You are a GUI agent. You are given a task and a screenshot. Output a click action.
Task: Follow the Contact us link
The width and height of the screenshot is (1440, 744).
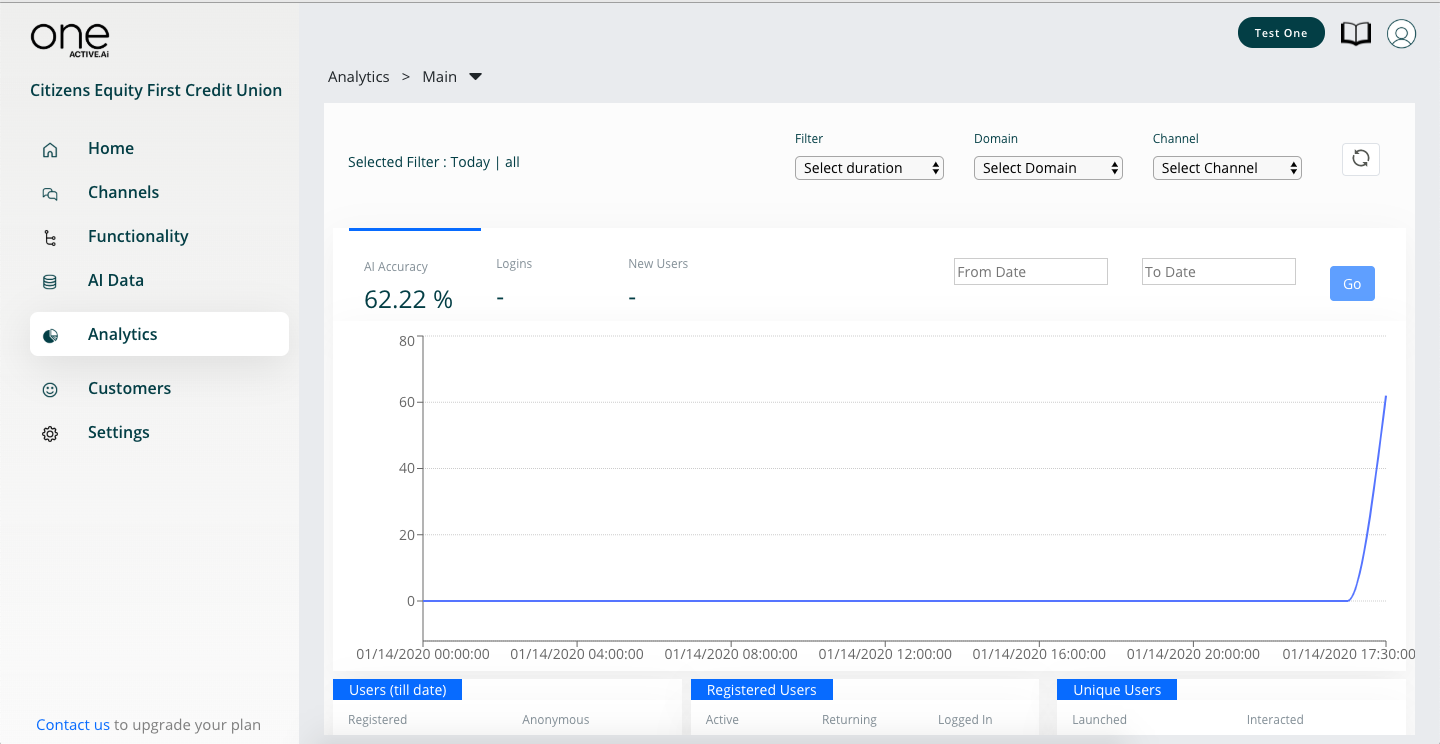(x=73, y=725)
